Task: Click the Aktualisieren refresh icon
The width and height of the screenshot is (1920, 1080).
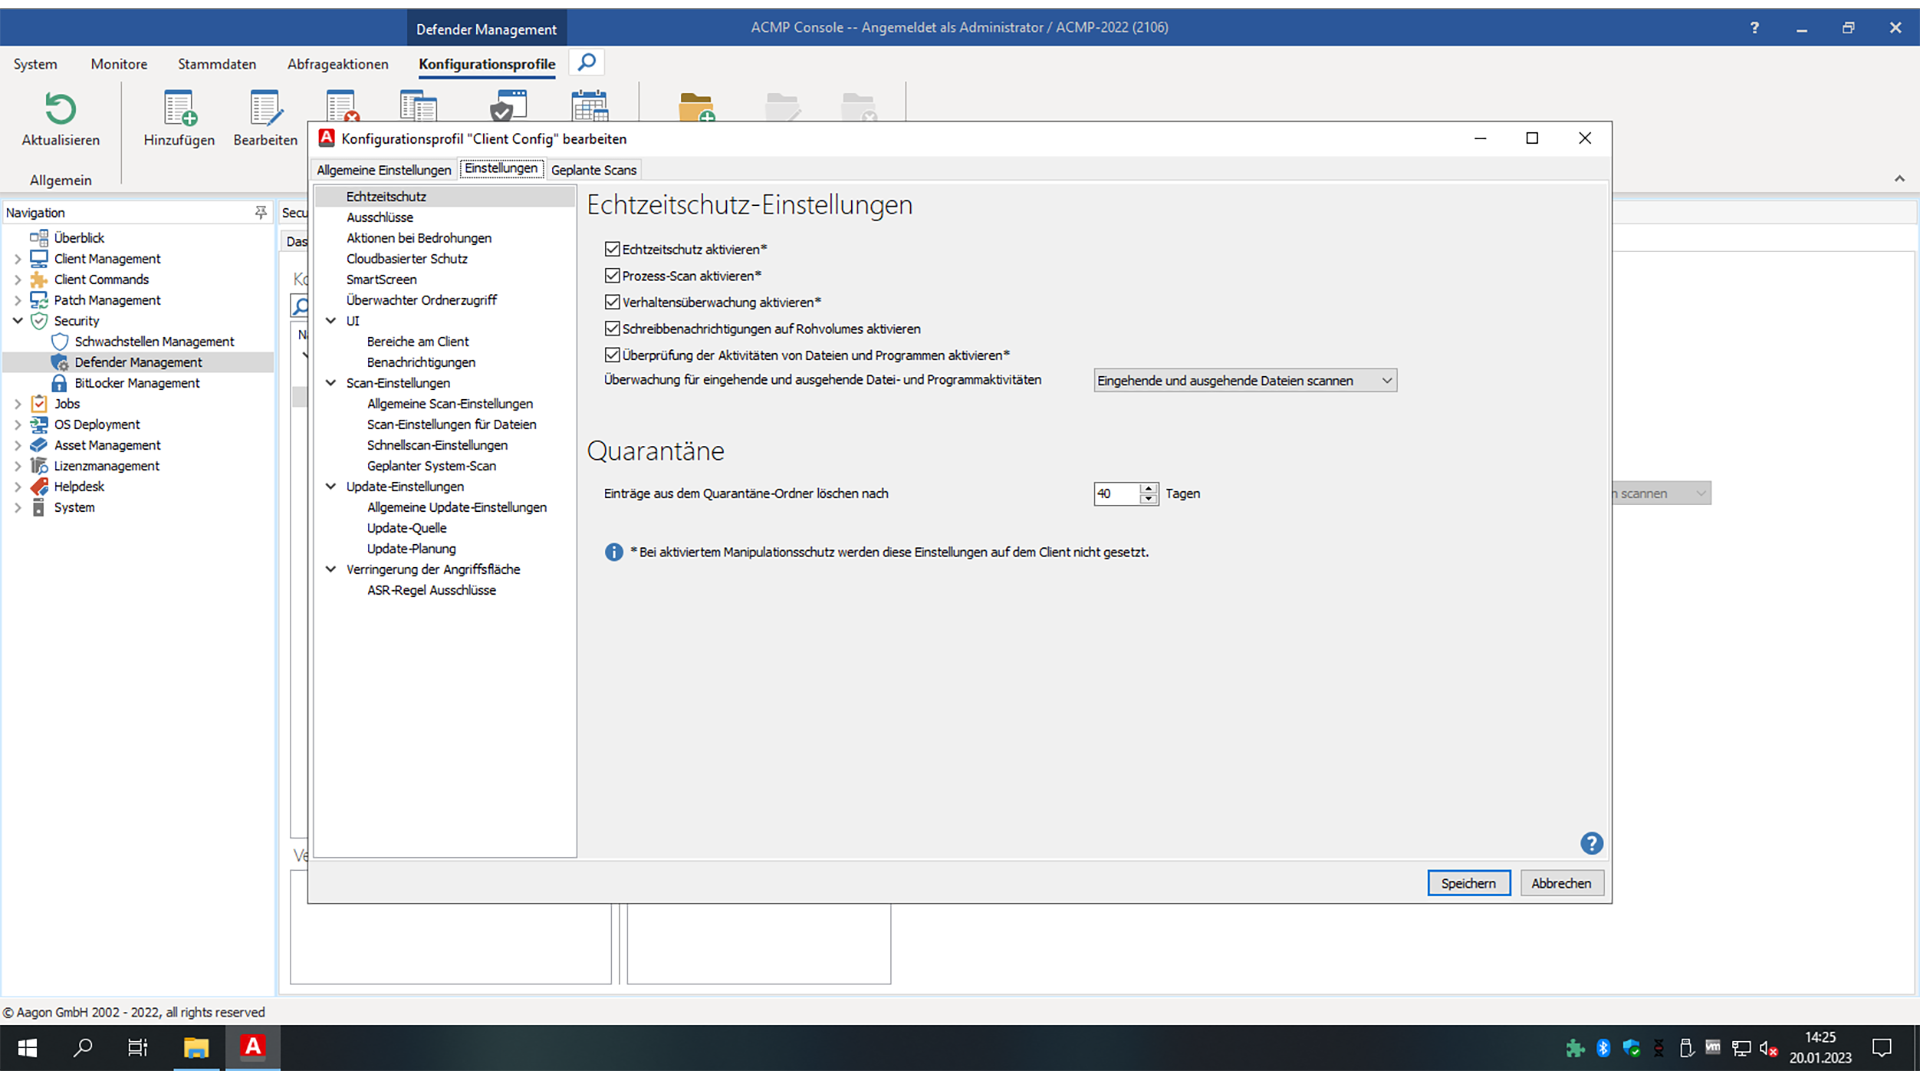Action: point(60,109)
